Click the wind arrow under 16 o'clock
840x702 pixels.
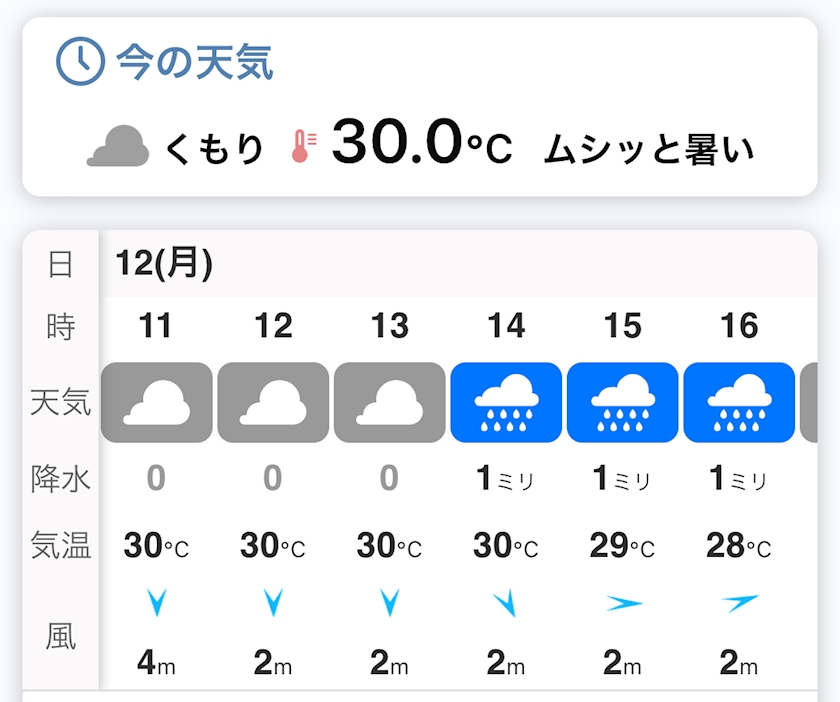point(740,603)
